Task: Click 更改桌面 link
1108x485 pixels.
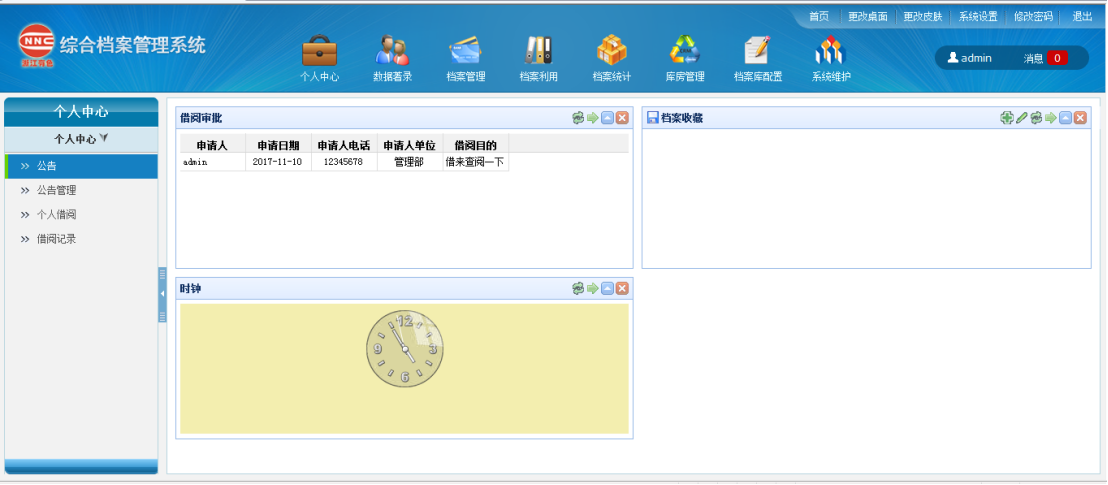Action: 868,16
